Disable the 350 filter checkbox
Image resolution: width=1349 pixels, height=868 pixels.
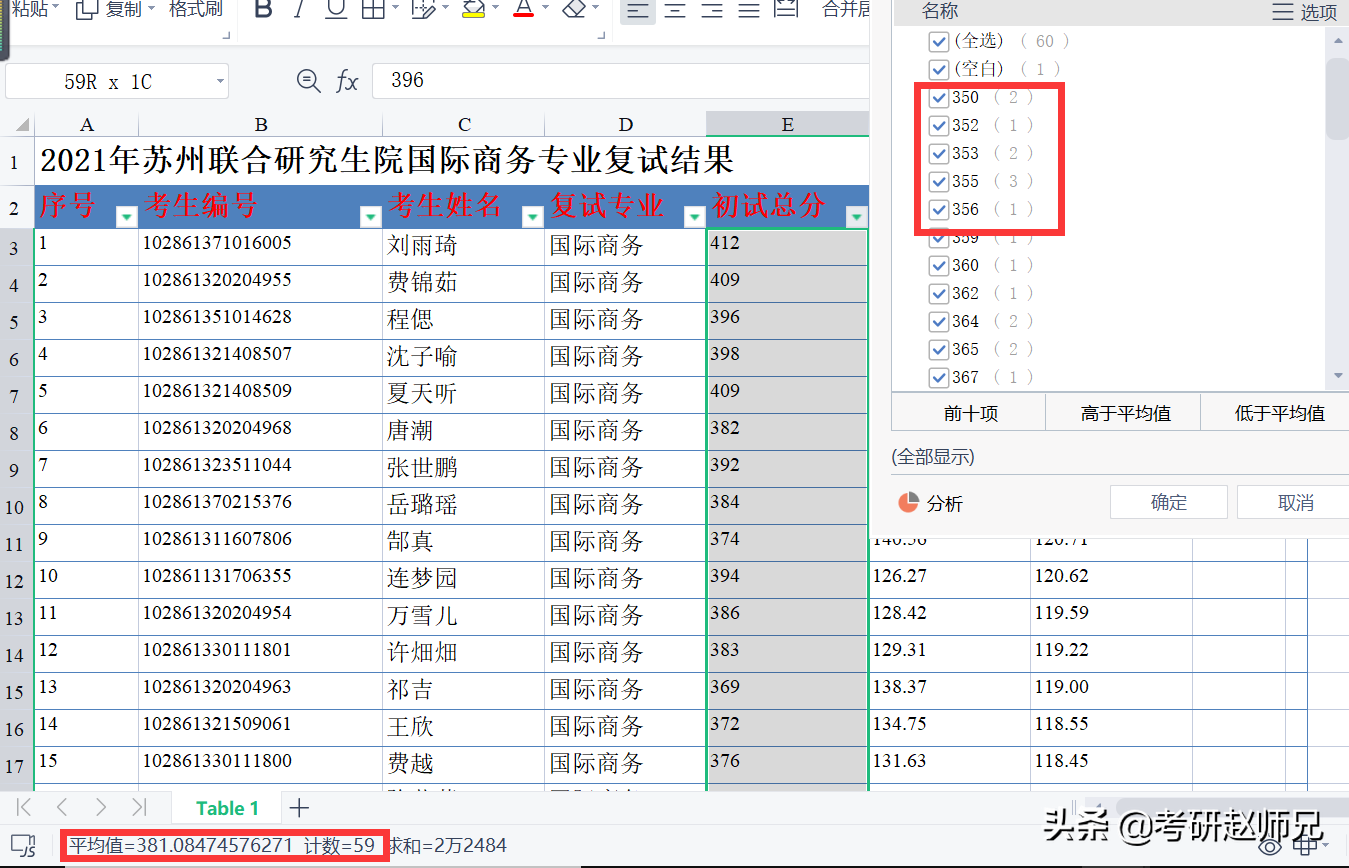[938, 97]
